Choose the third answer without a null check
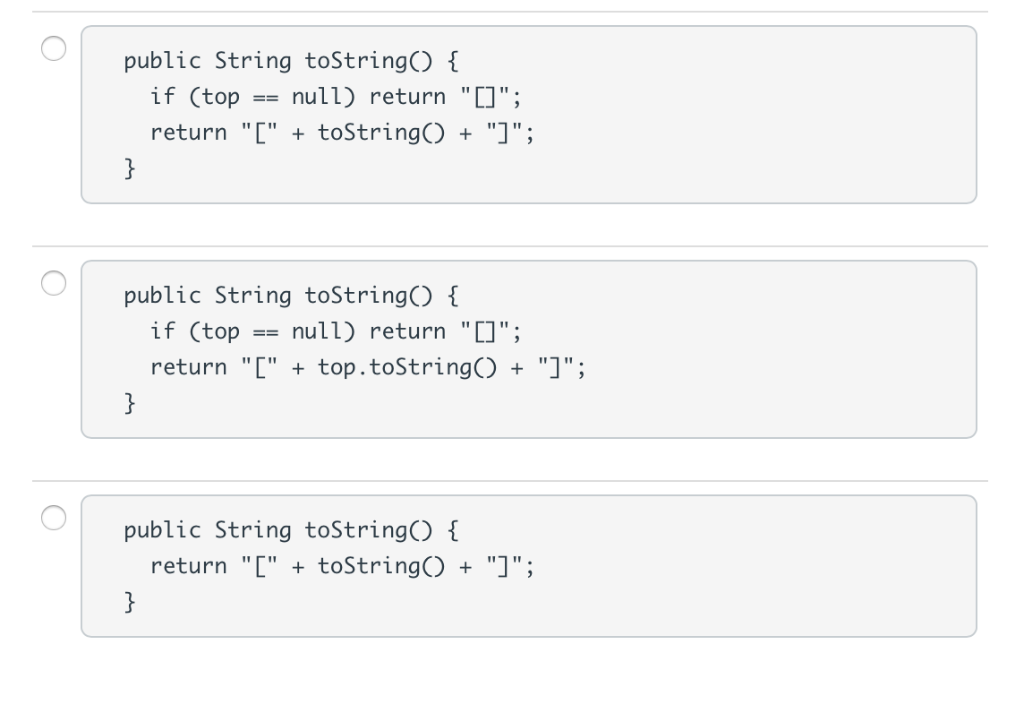The height and width of the screenshot is (713, 1024). 53,519
